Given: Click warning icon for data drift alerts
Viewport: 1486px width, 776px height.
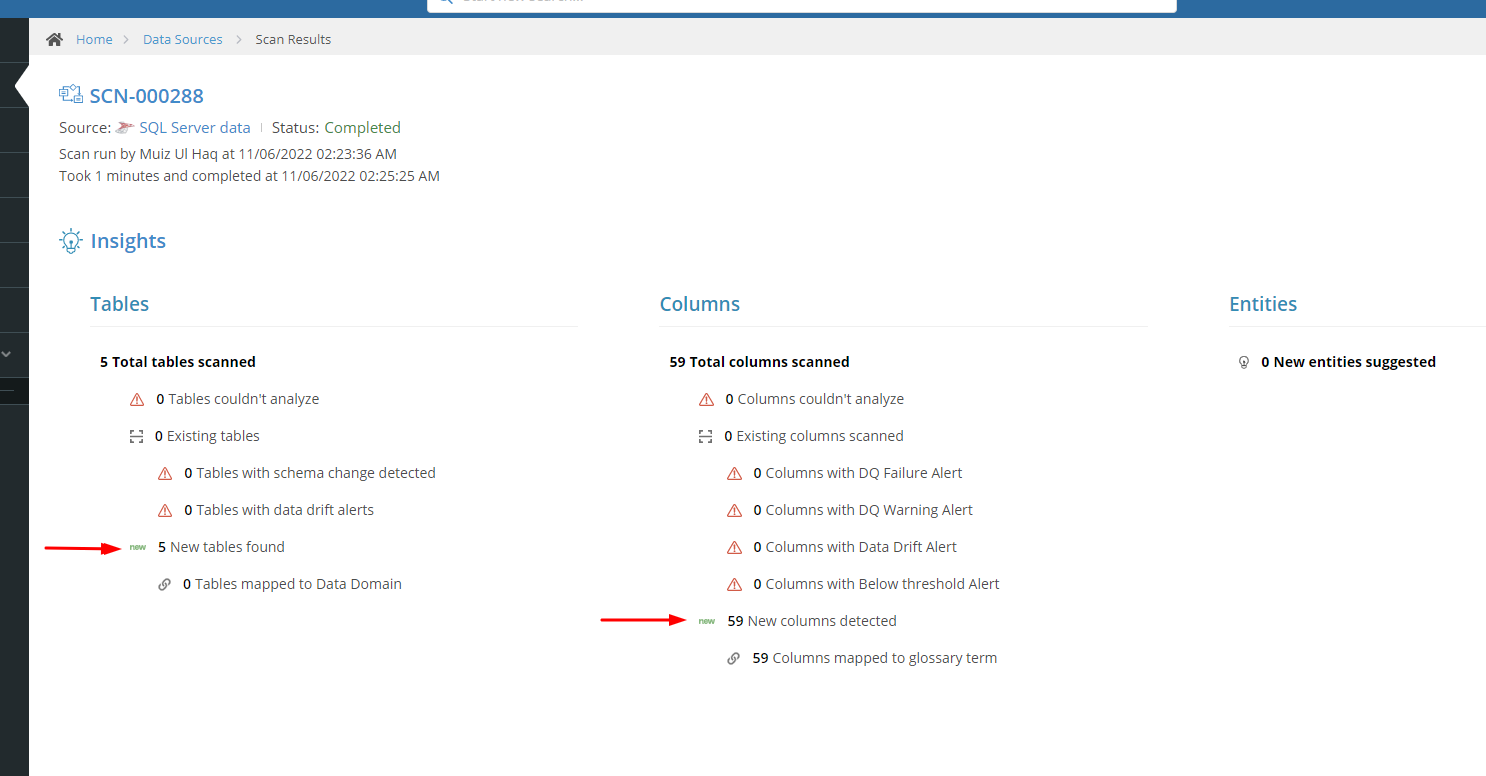Looking at the screenshot, I should point(165,510).
